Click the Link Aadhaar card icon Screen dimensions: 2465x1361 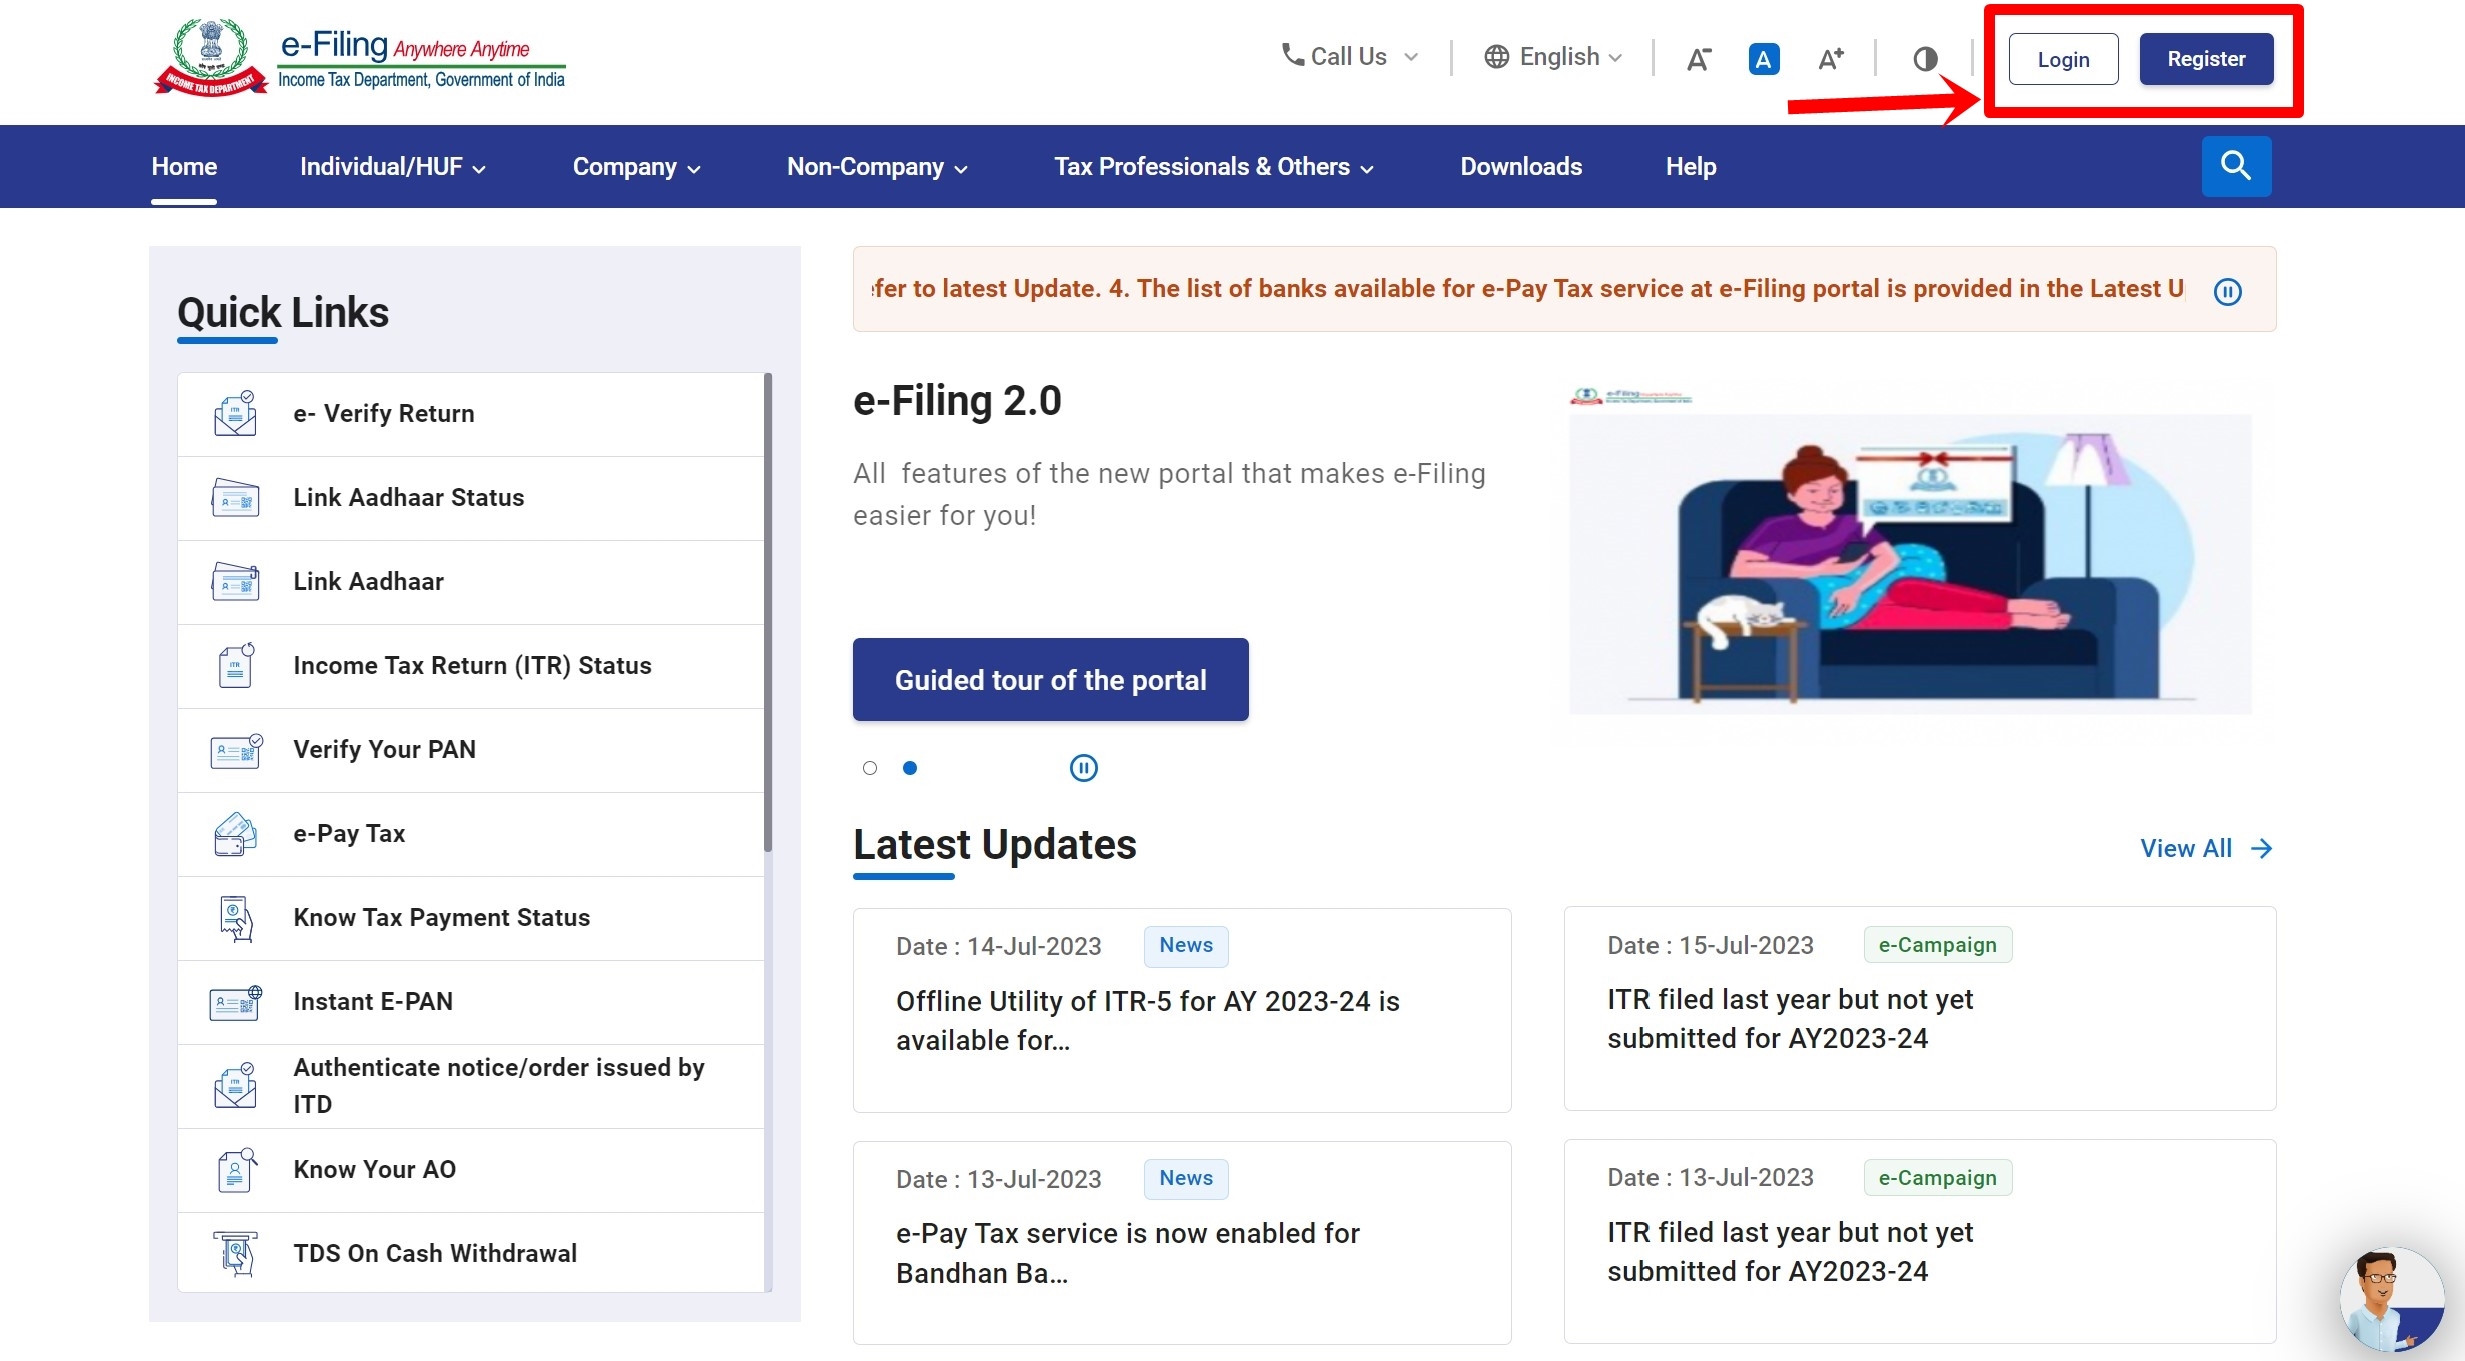tap(235, 582)
